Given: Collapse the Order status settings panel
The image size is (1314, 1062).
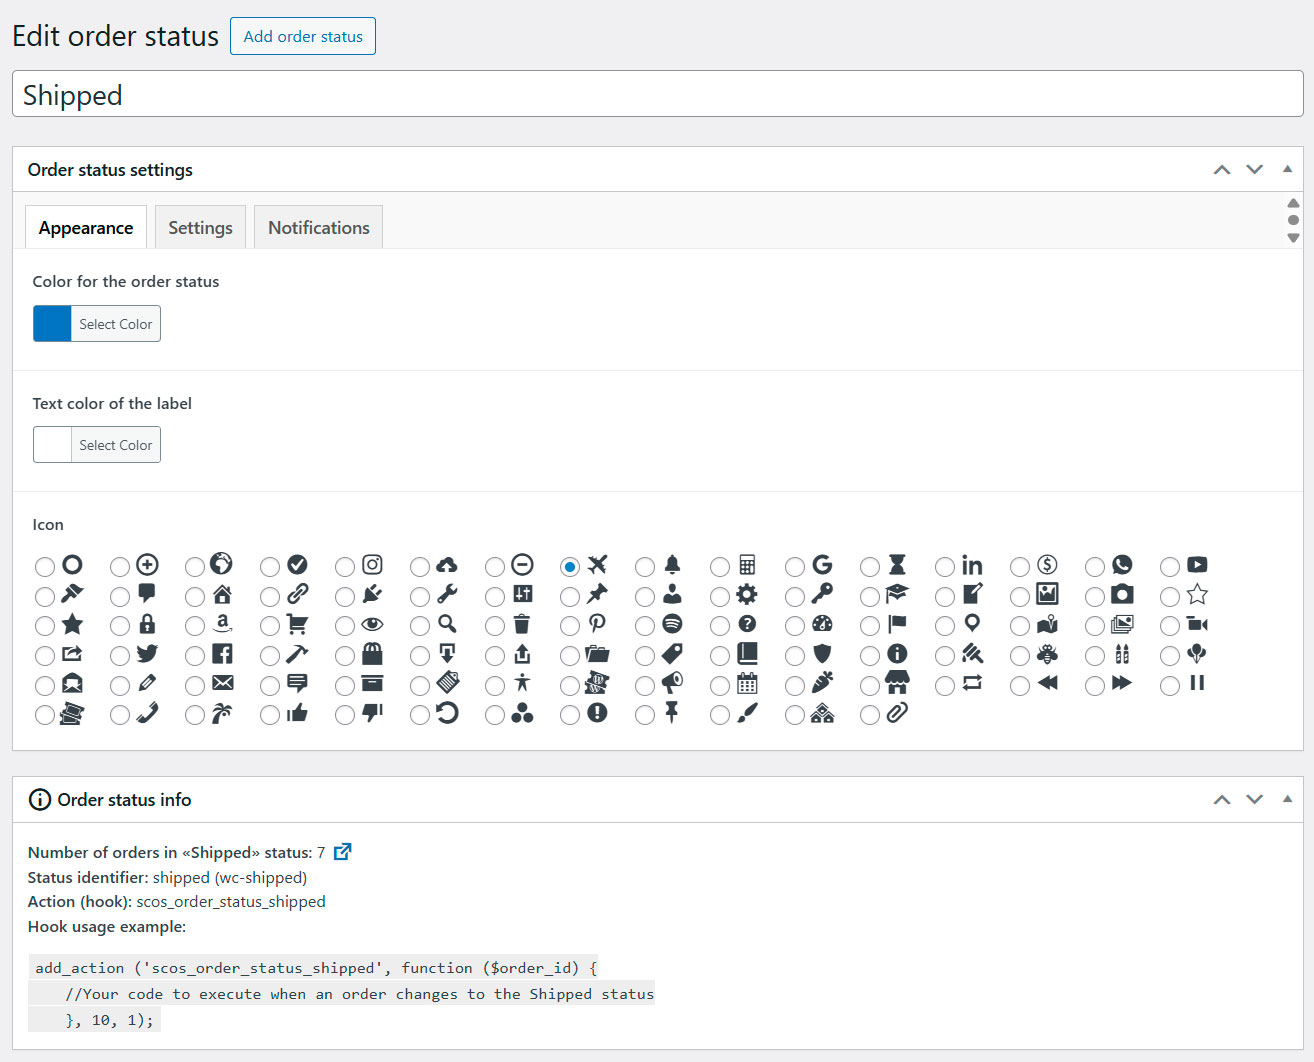Looking at the screenshot, I should 1287,169.
